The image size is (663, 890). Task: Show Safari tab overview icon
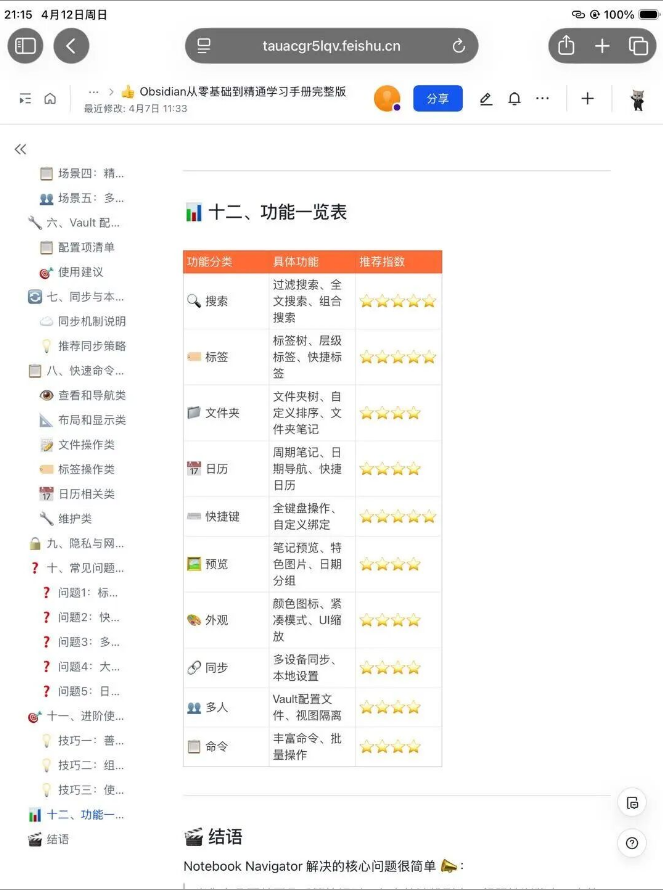point(638,46)
